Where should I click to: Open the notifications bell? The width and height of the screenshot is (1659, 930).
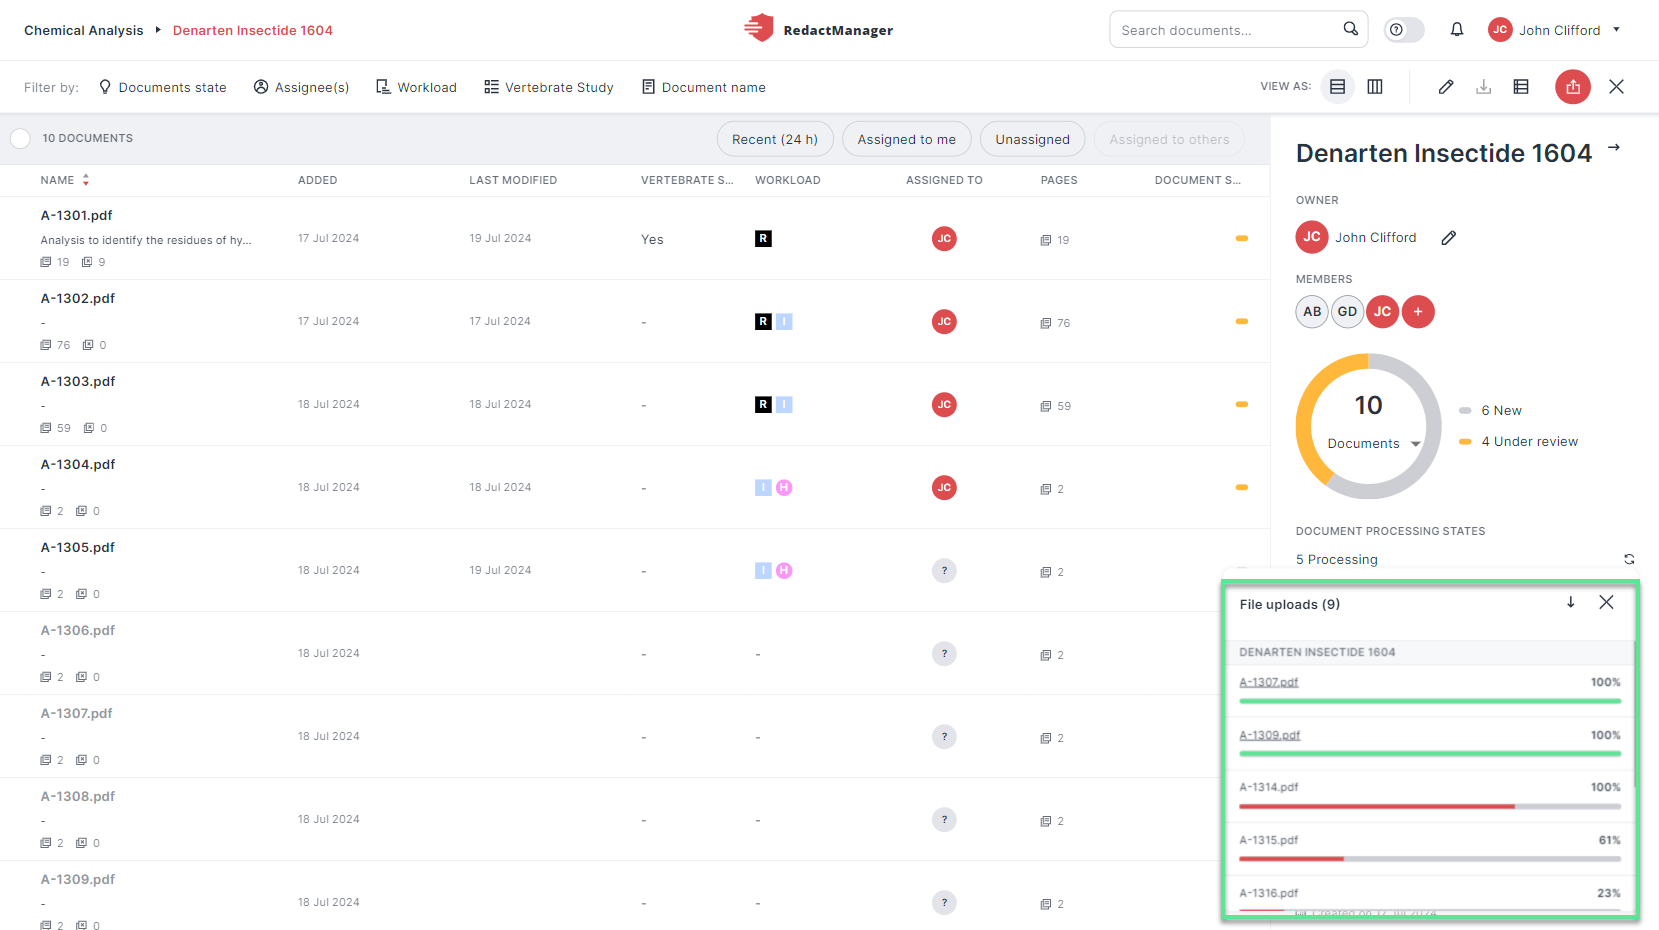[x=1457, y=30]
